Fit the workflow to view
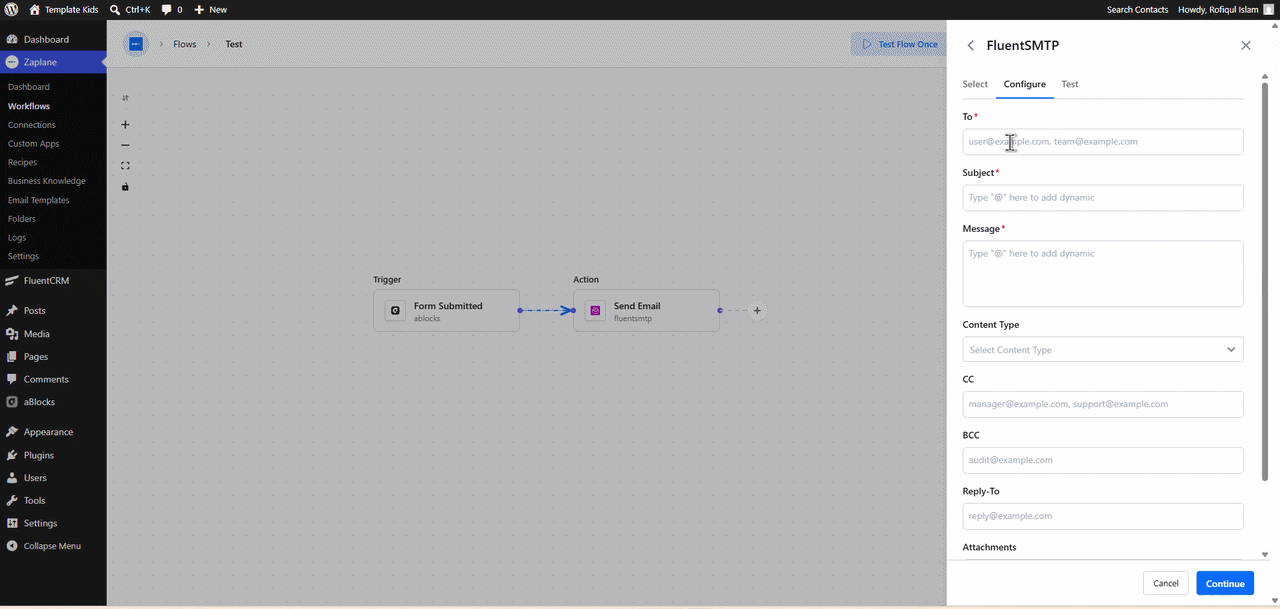The height and width of the screenshot is (609, 1280). 125,166
